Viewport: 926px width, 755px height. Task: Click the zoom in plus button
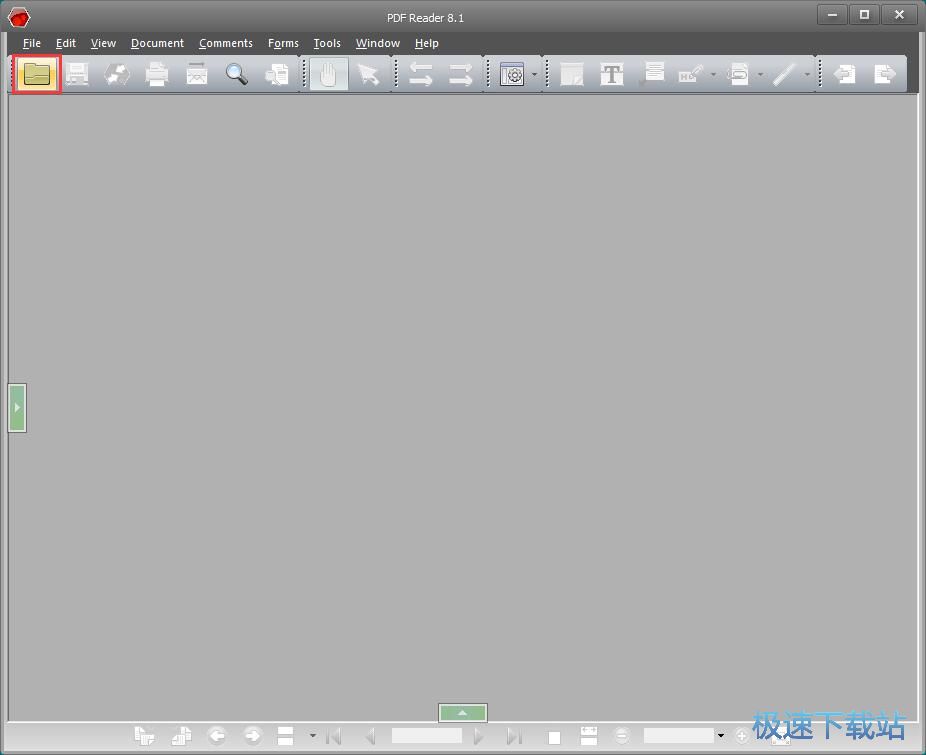[x=742, y=736]
